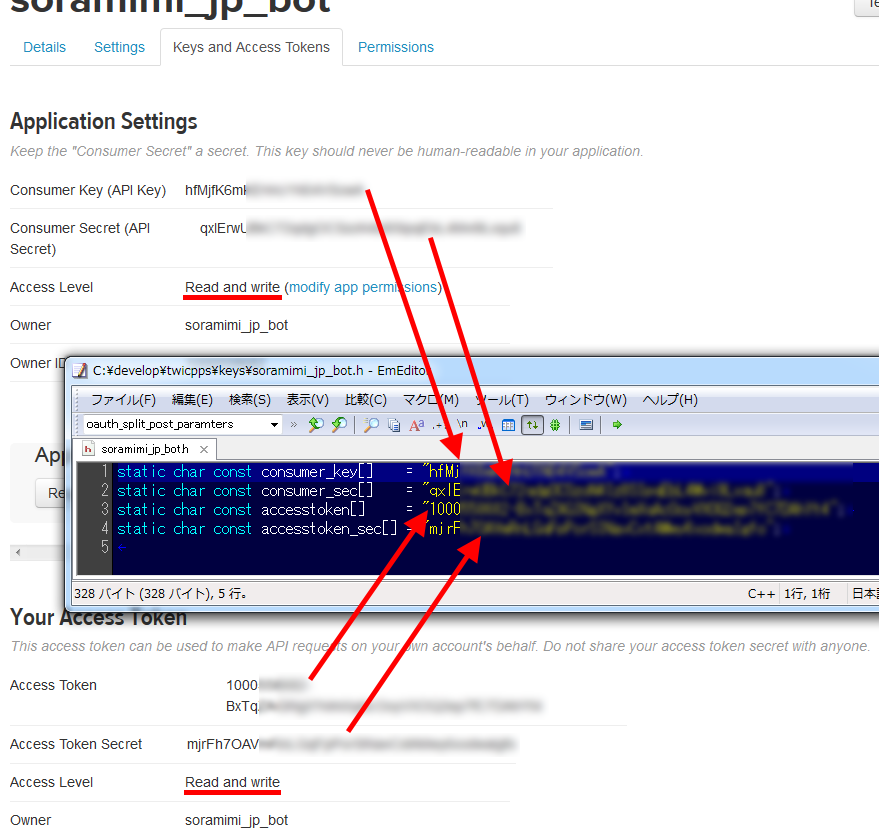Click the Find Next magnifier icon in EmEditor
This screenshot has width=879, height=834.
pyautogui.click(x=339, y=425)
